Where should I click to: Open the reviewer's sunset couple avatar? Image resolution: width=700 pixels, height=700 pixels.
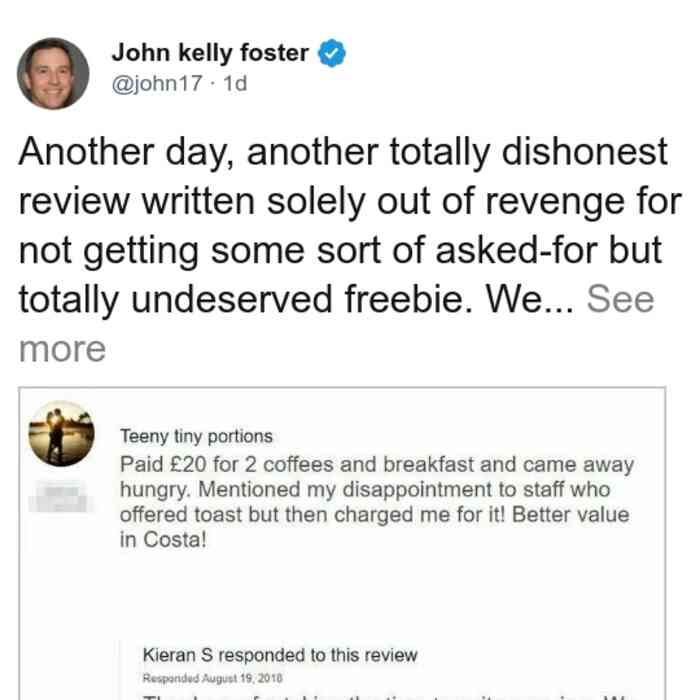pyautogui.click(x=62, y=433)
